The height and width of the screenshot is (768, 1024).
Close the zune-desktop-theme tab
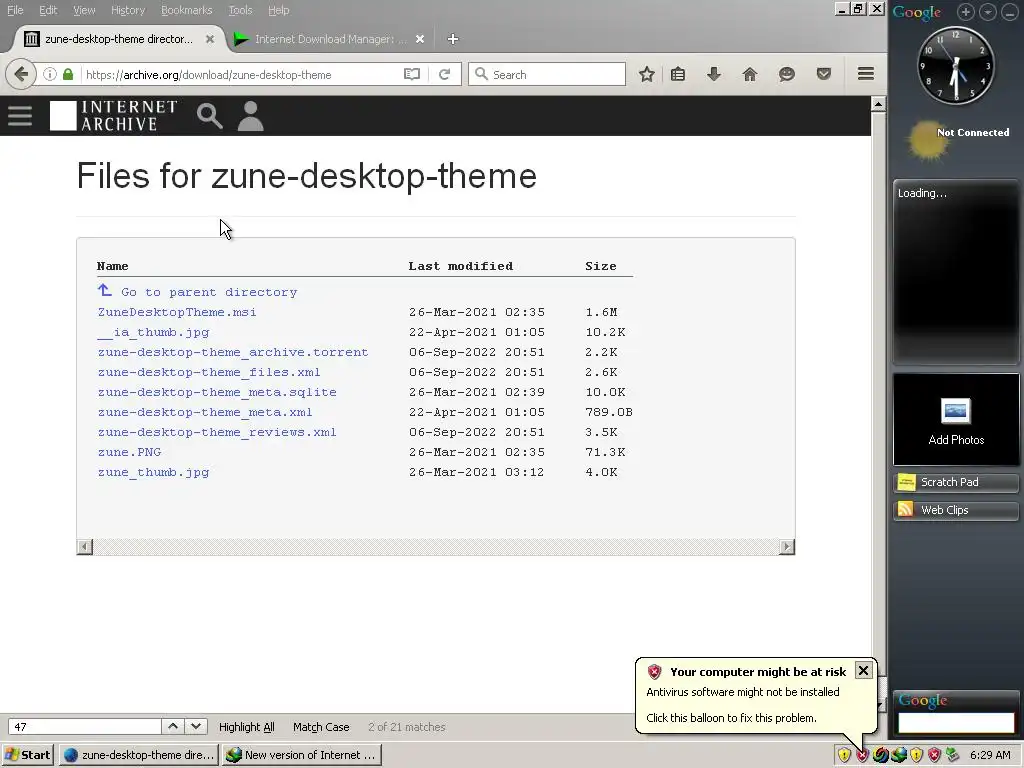(x=210, y=39)
